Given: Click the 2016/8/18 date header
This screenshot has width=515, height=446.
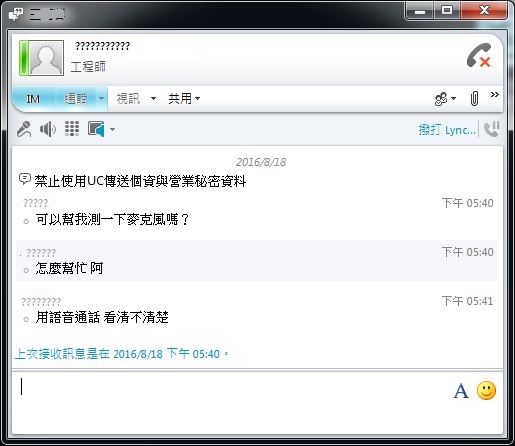Looking at the screenshot, I should (261, 162).
